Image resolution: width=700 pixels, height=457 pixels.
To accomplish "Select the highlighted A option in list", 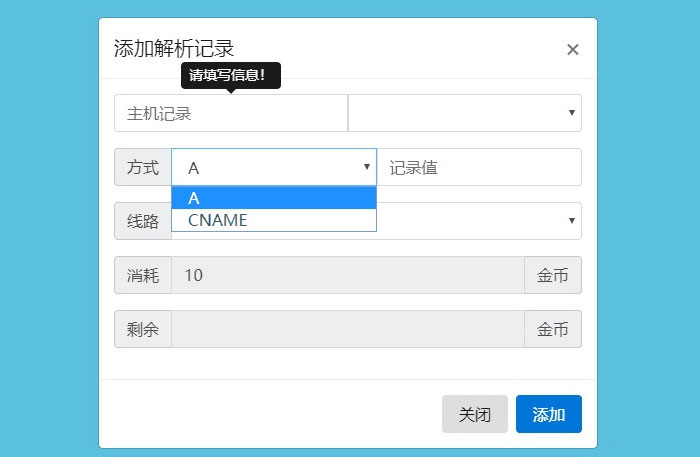I will click(273, 198).
